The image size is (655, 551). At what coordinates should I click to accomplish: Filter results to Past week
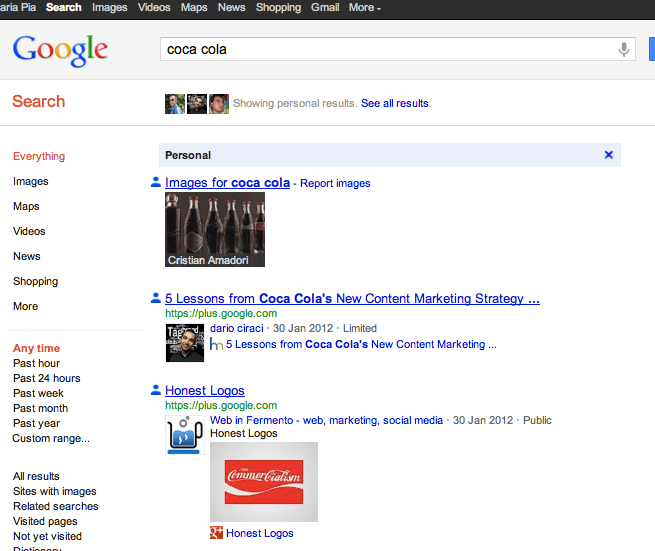click(38, 393)
